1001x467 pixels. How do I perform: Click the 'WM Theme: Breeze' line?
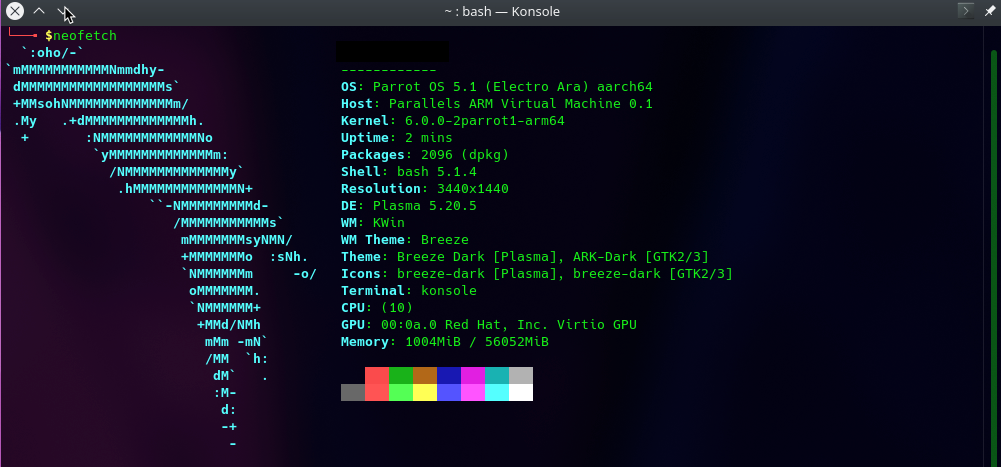click(x=405, y=240)
